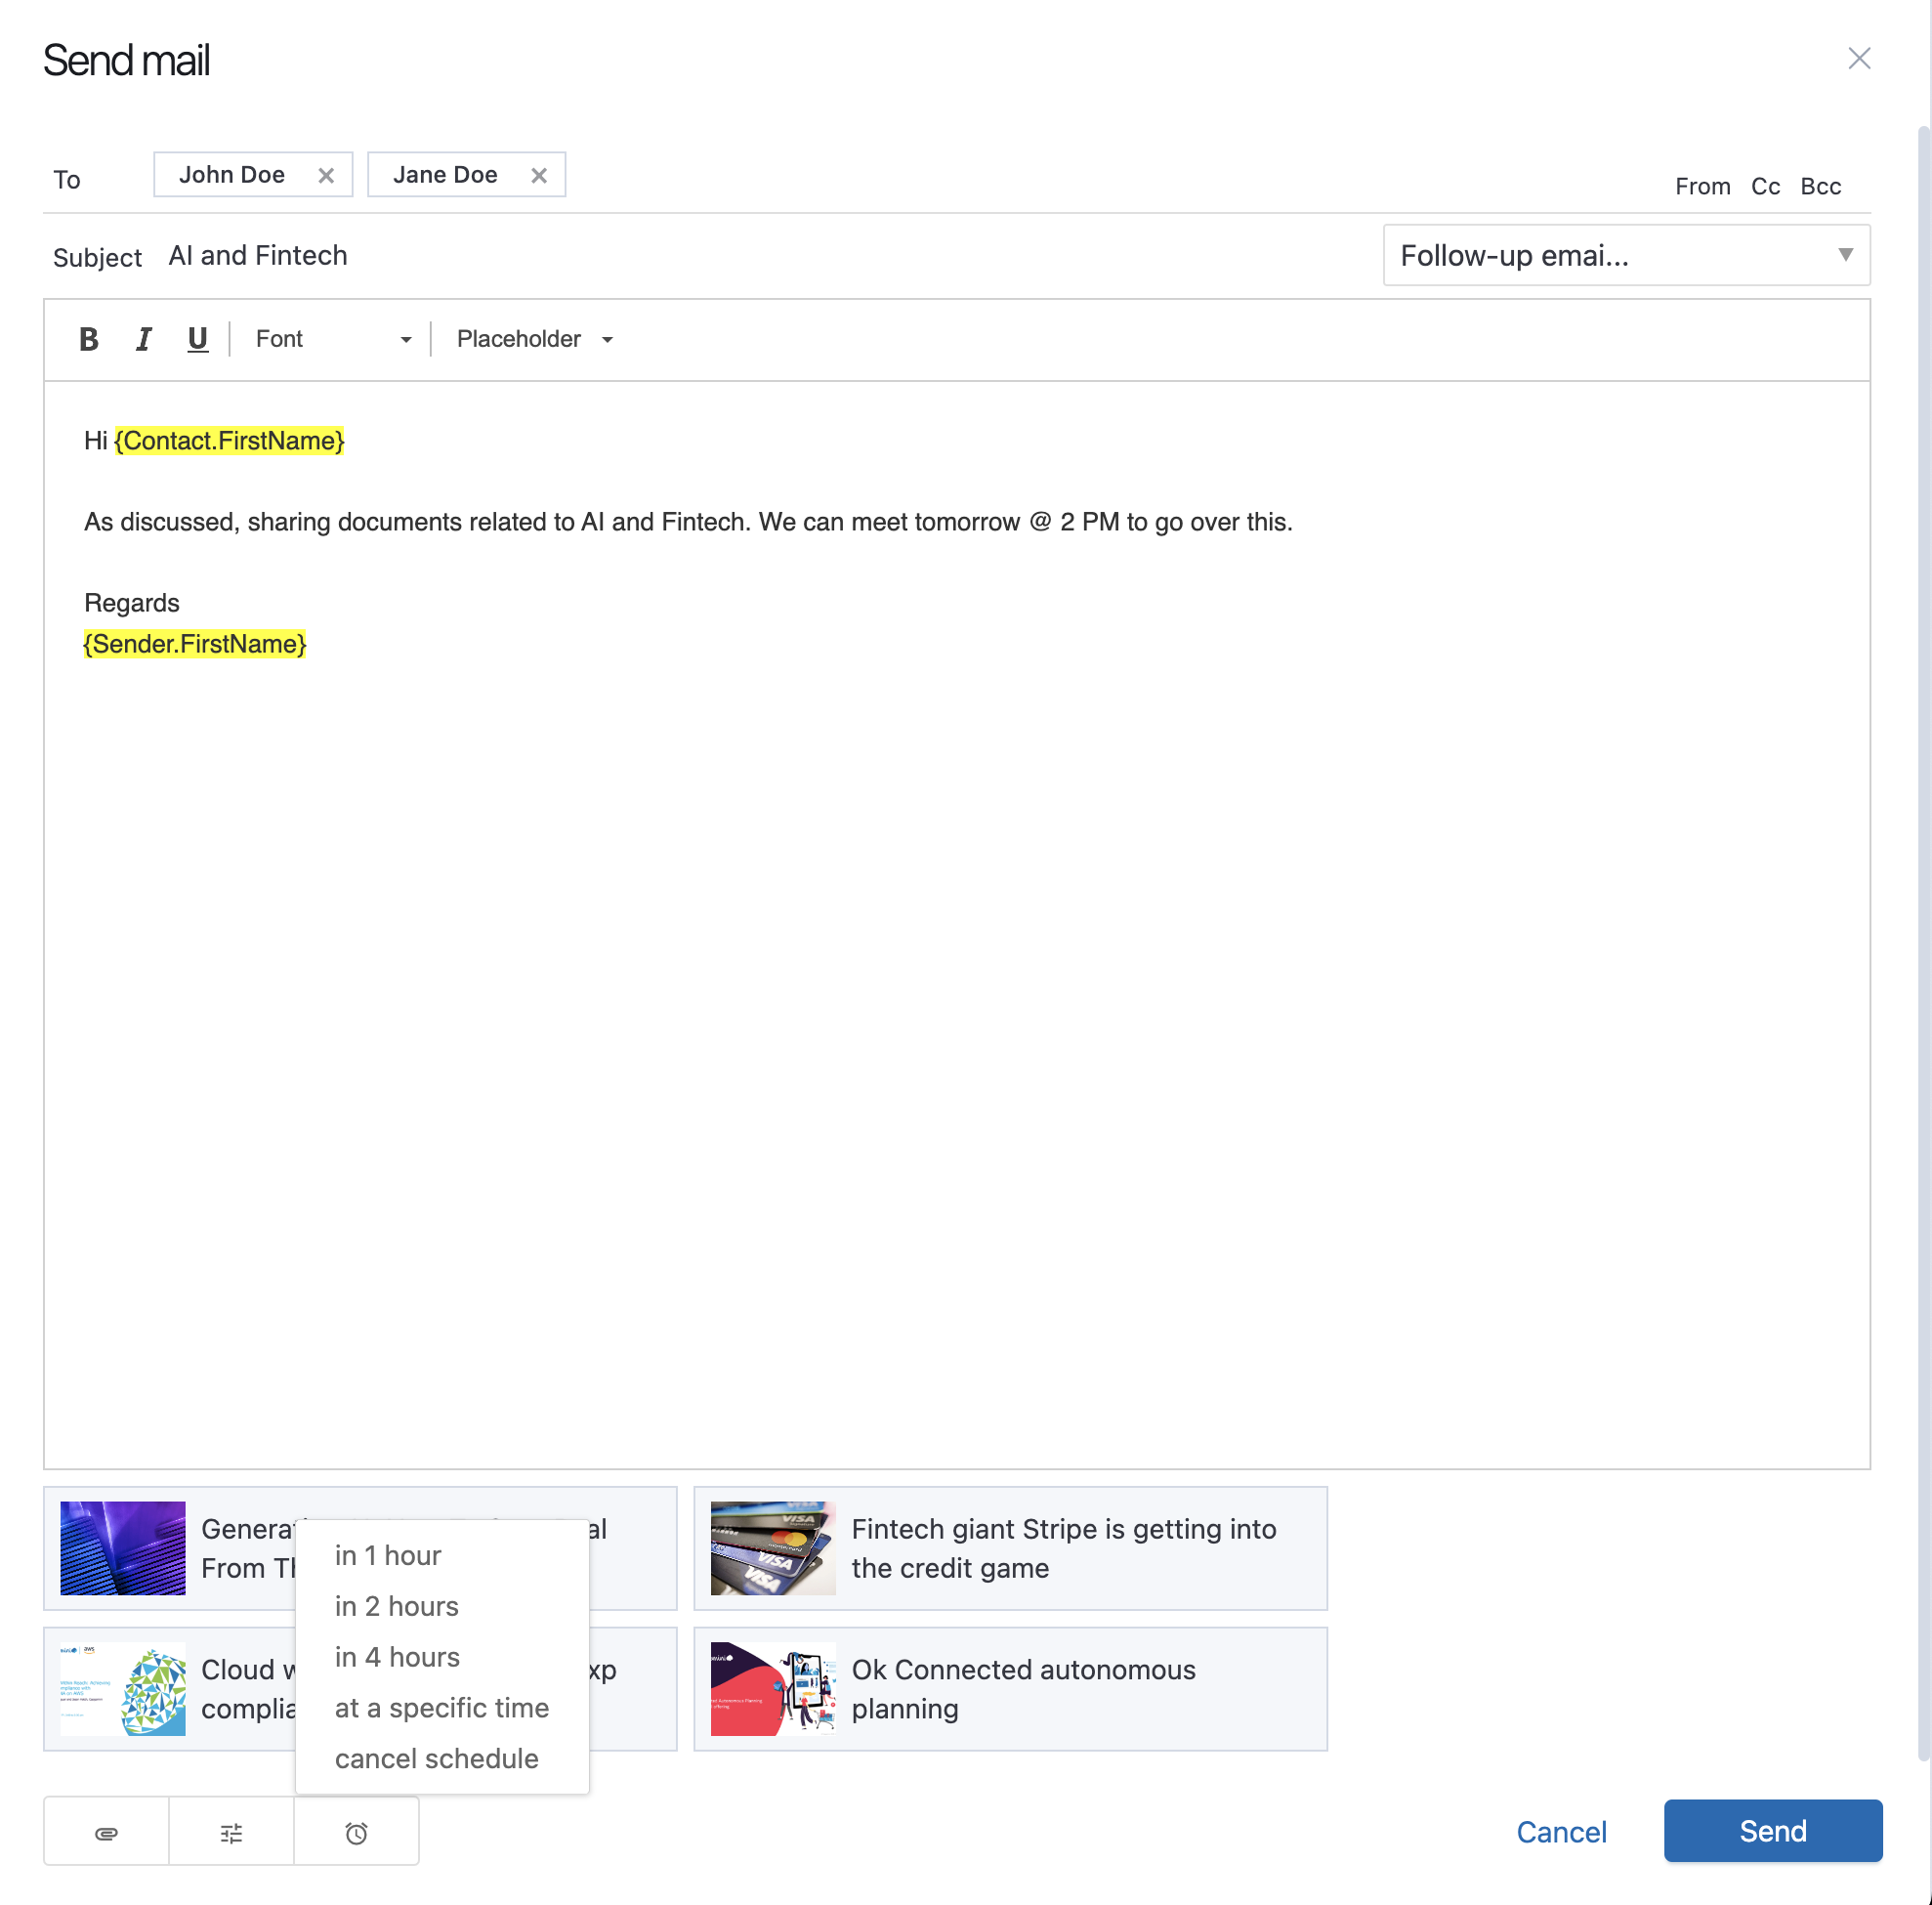The width and height of the screenshot is (1932, 1905).
Task: Click the dialog vertical scrollbar
Action: [x=1922, y=943]
